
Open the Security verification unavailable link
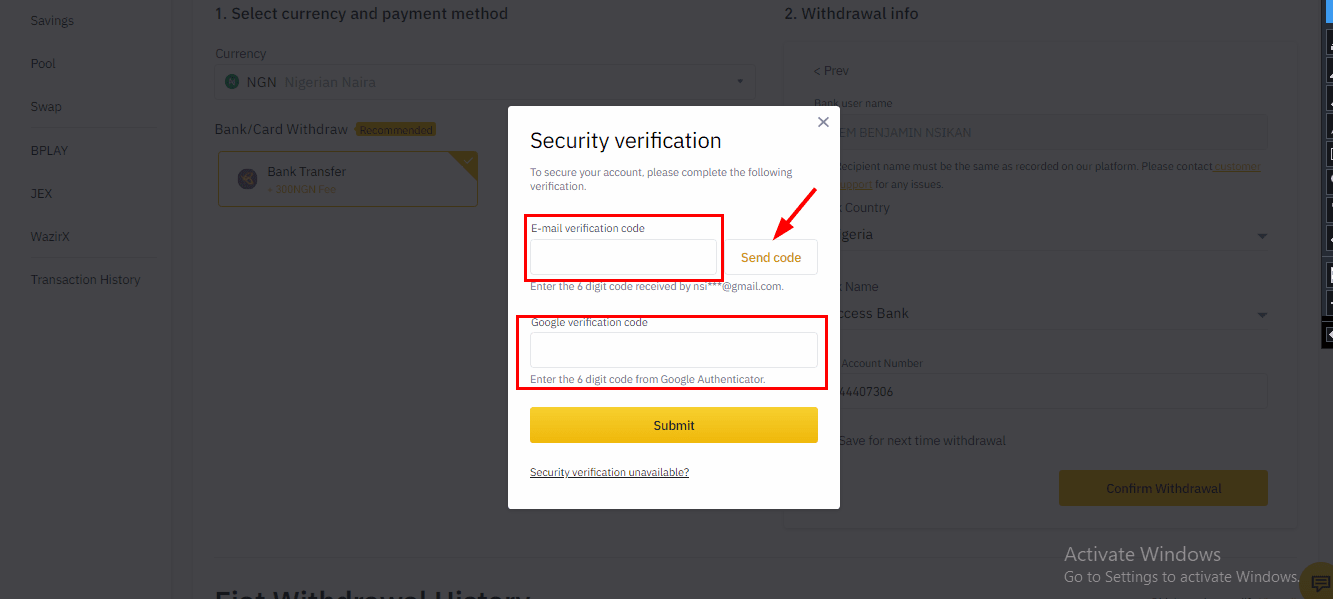609,472
